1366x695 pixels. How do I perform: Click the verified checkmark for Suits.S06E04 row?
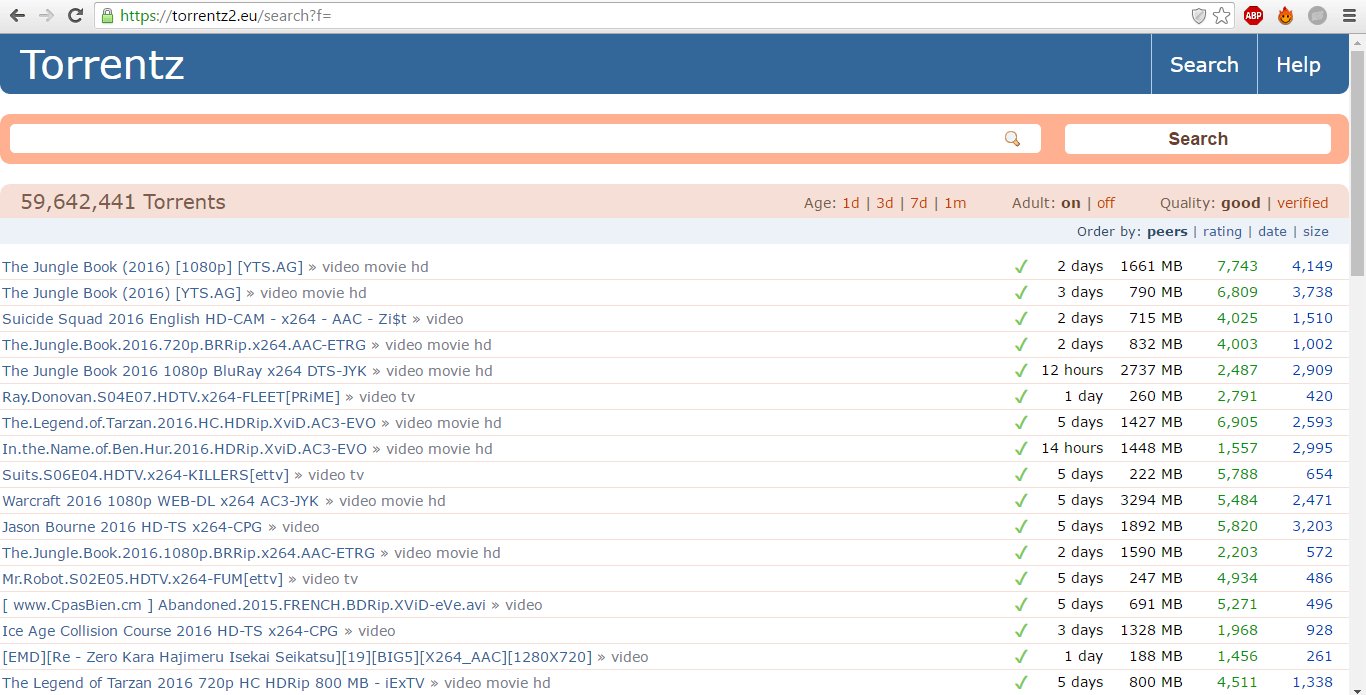(1021, 475)
